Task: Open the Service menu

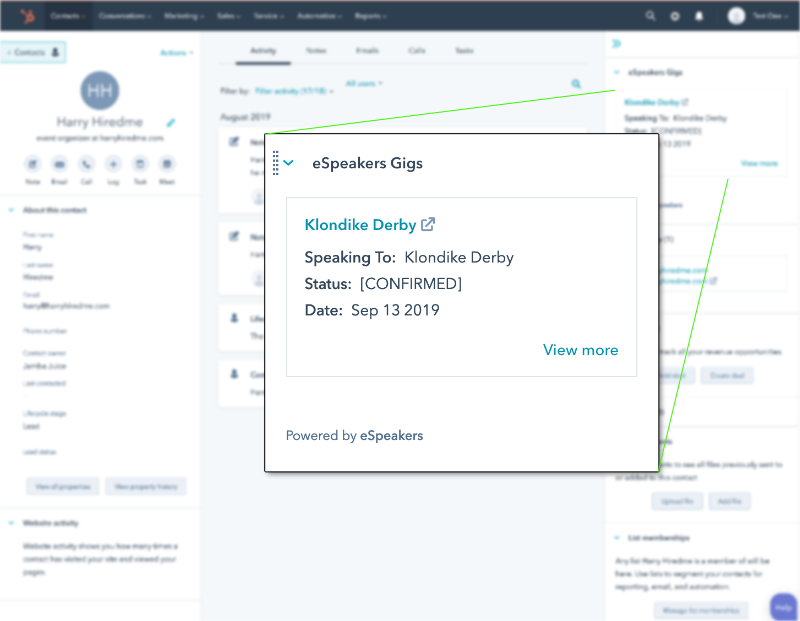Action: tap(268, 16)
